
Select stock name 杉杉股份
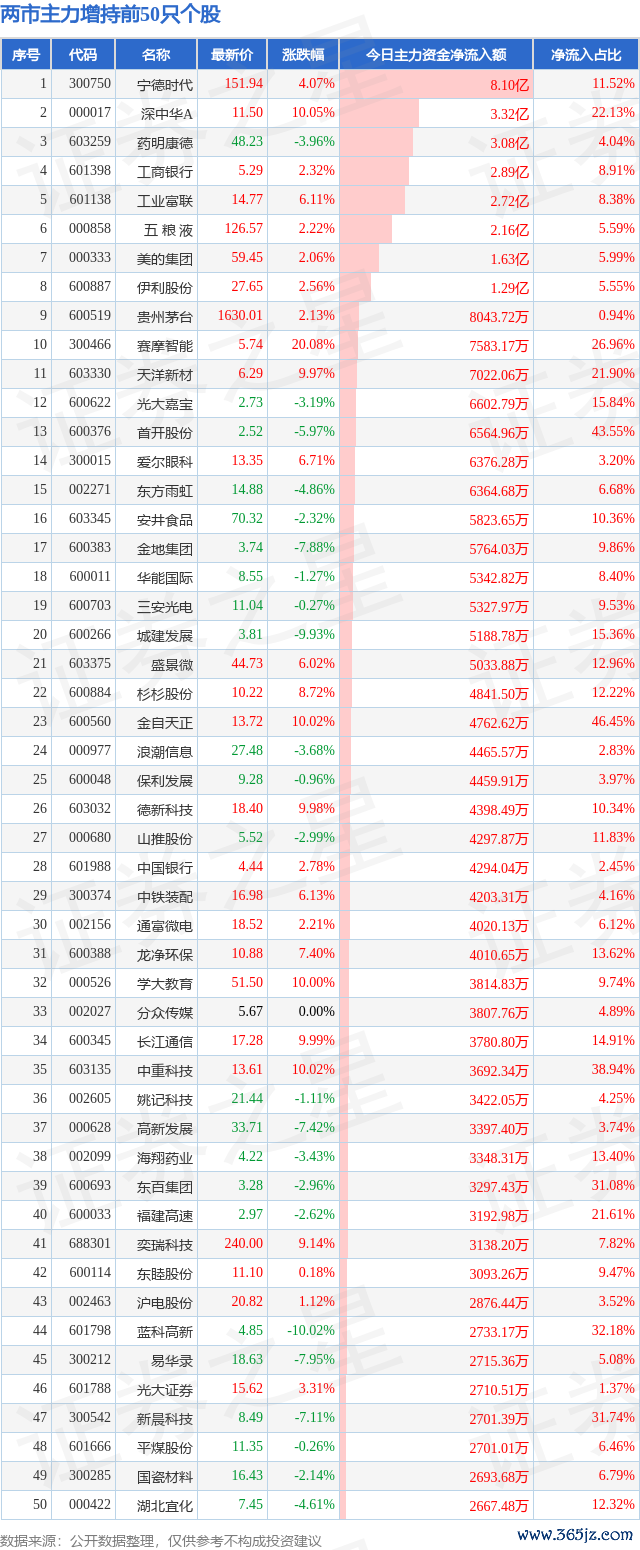pos(165,694)
